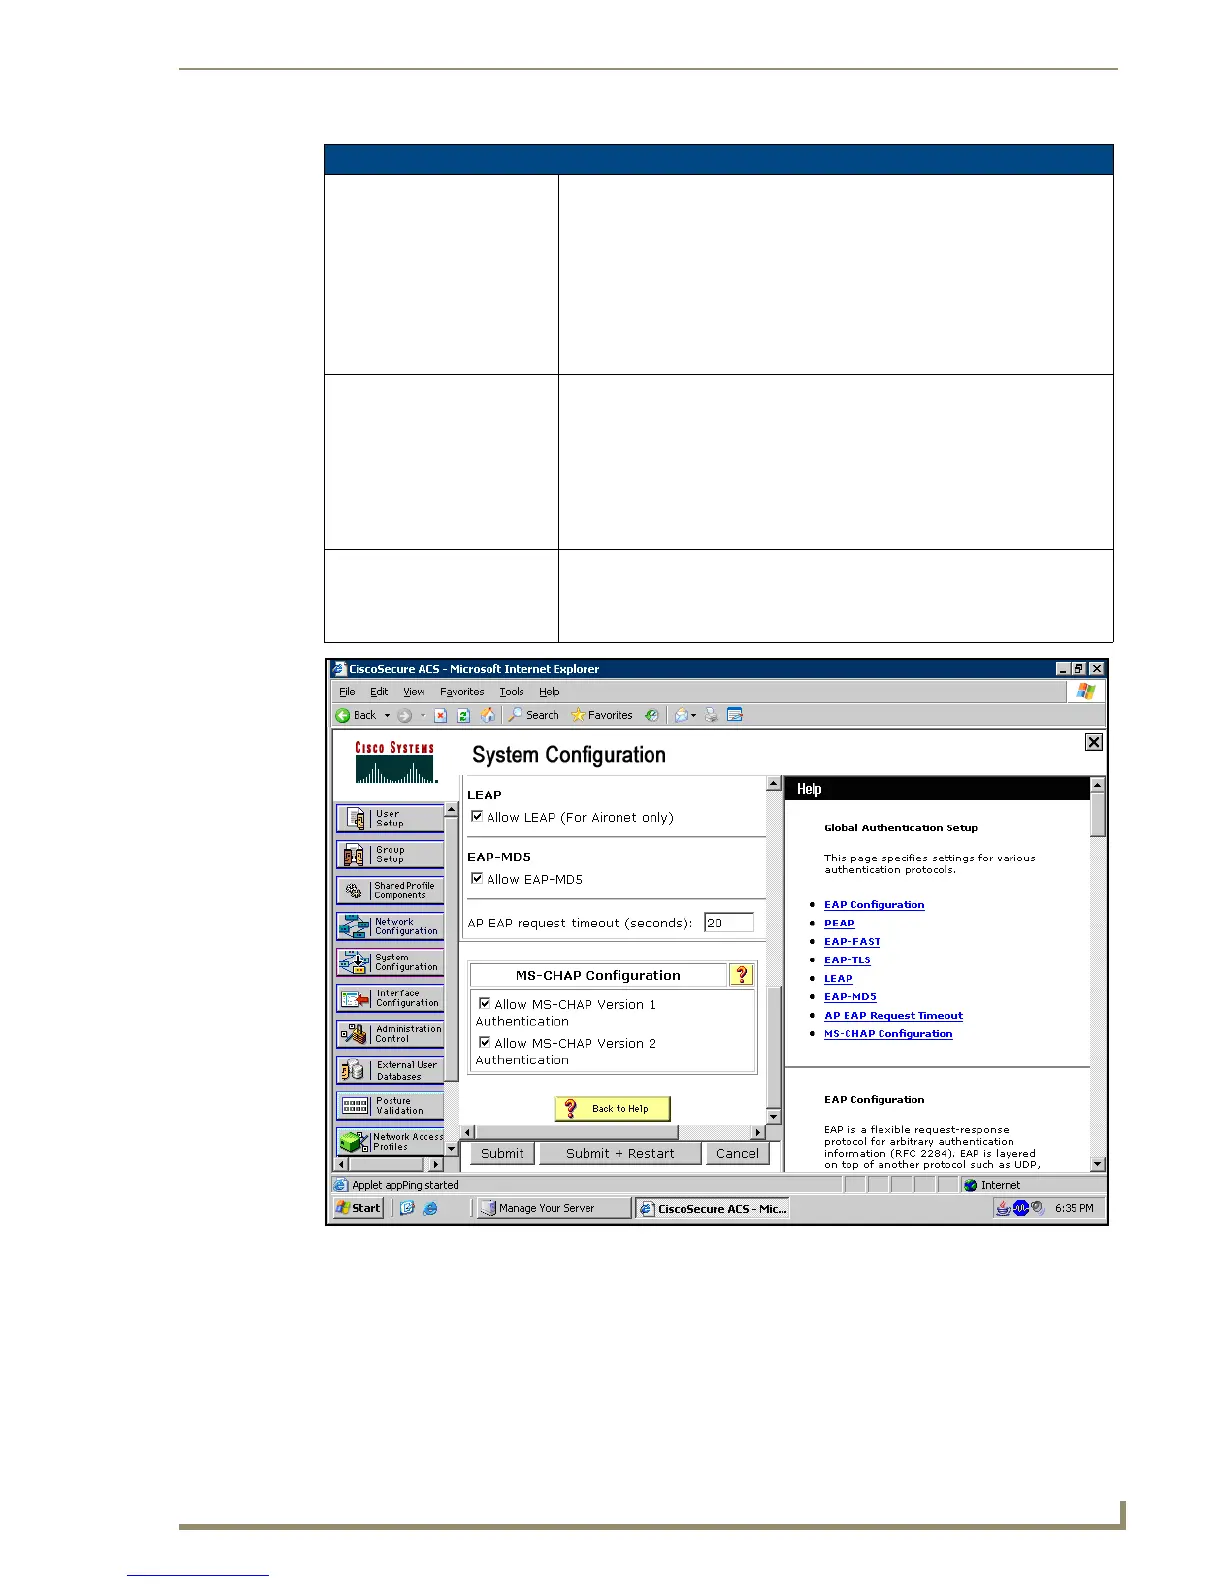The image size is (1224, 1584).
Task: Open Posture Validation section
Action: [390, 1106]
